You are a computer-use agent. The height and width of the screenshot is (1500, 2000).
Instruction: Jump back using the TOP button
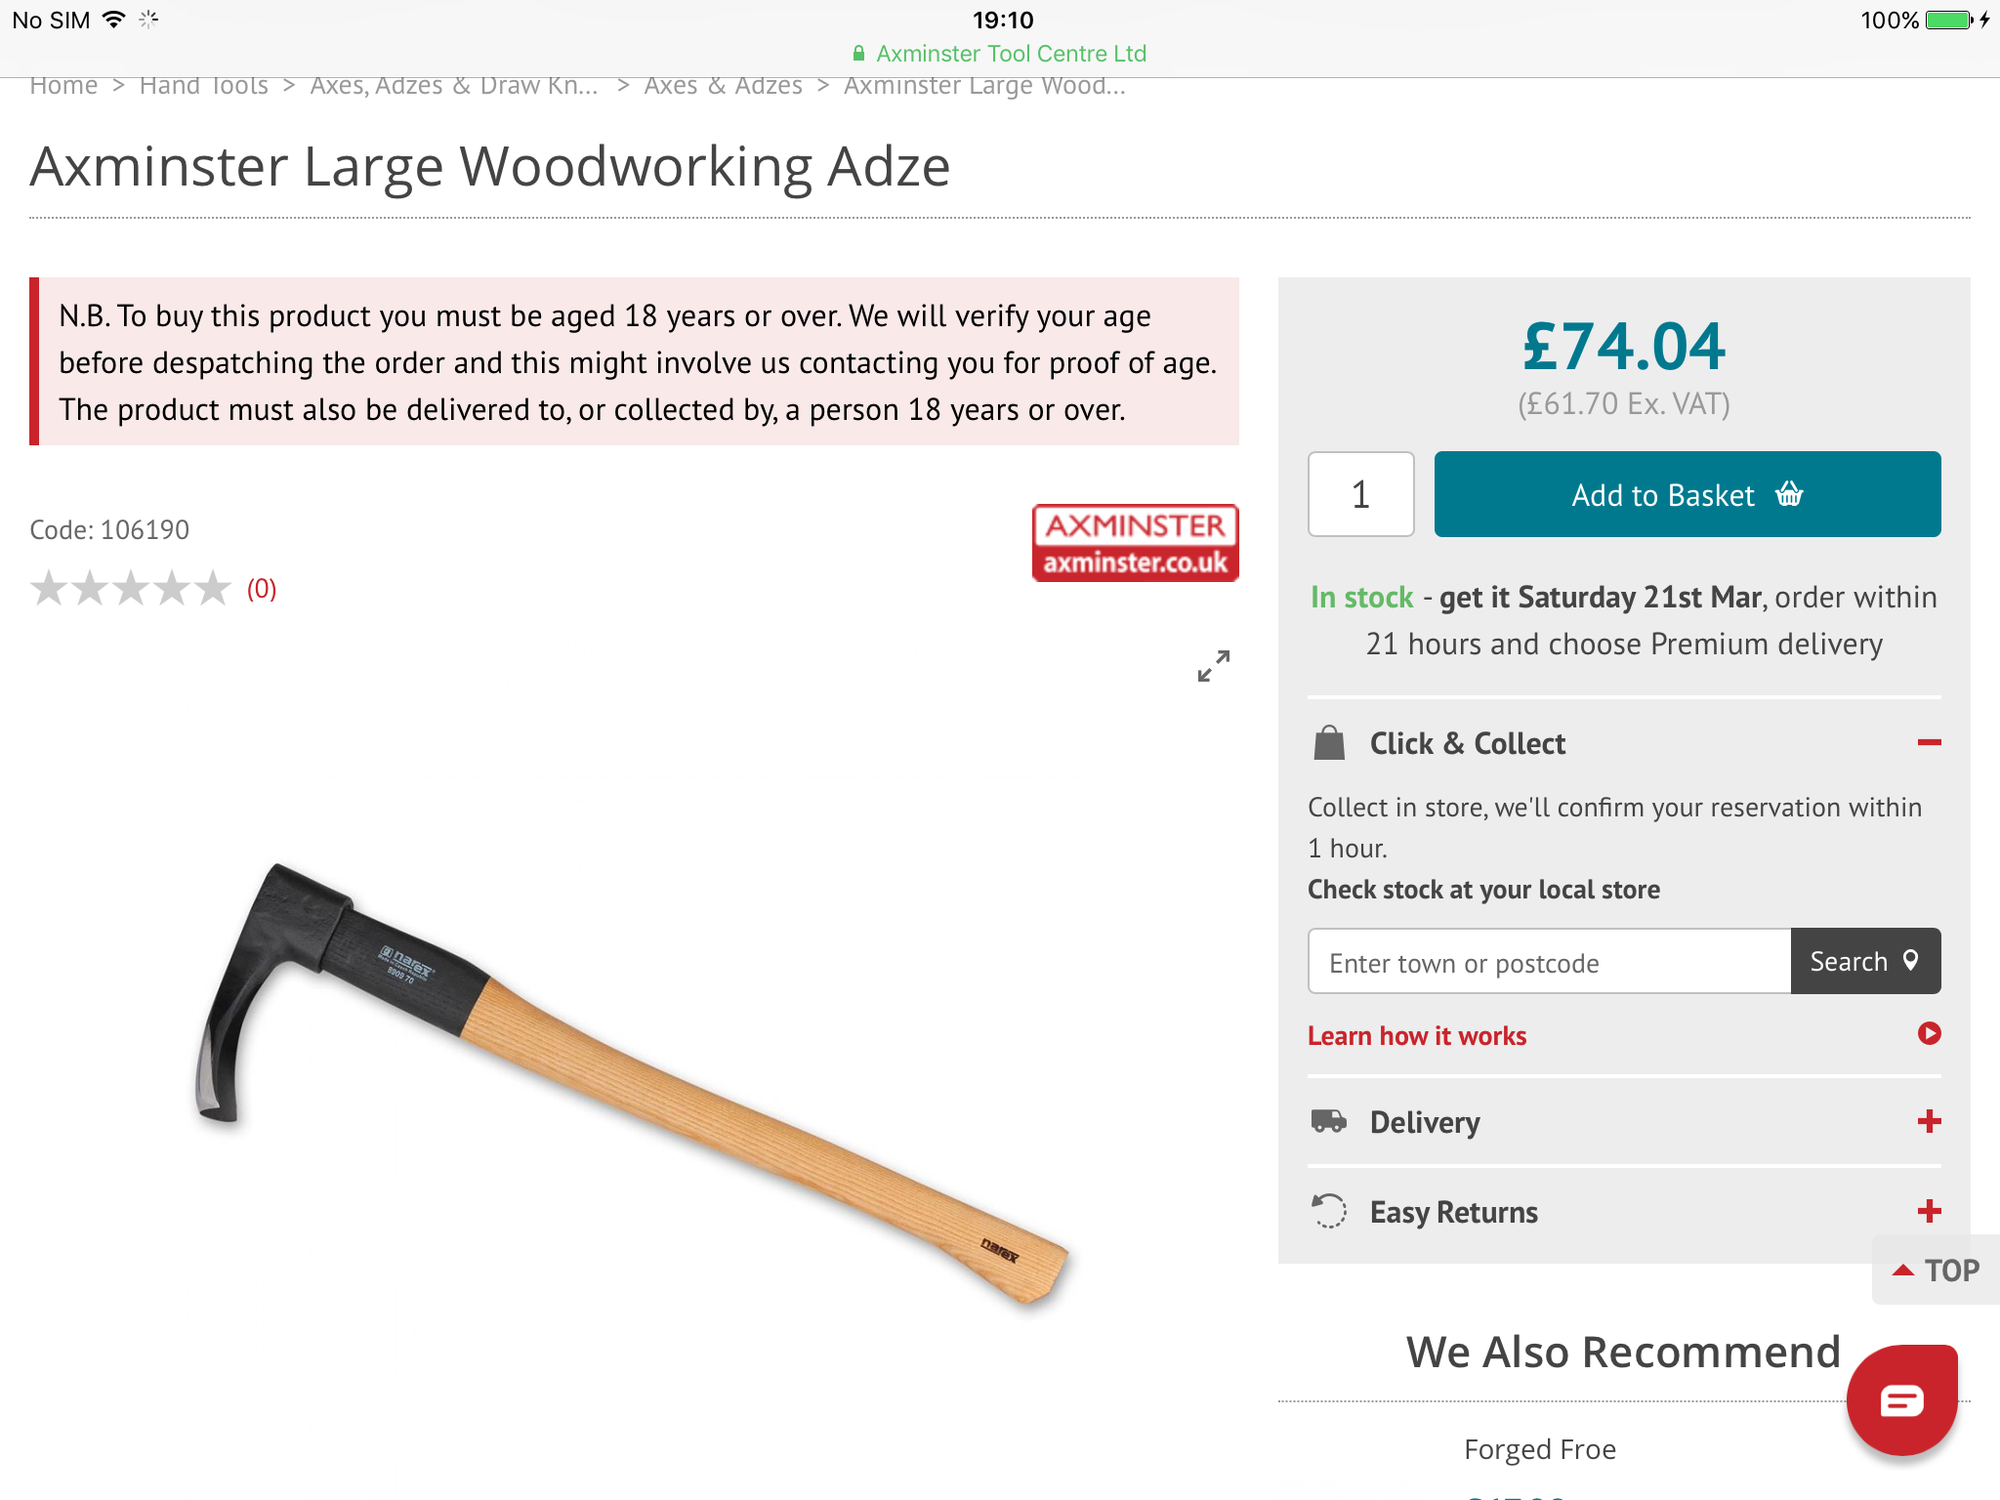1935,1270
